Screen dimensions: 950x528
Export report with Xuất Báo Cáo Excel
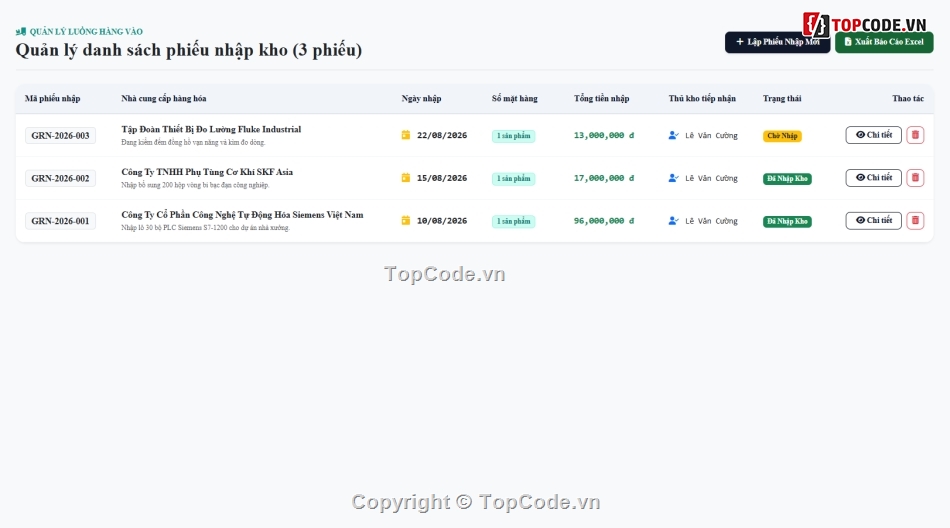click(884, 42)
